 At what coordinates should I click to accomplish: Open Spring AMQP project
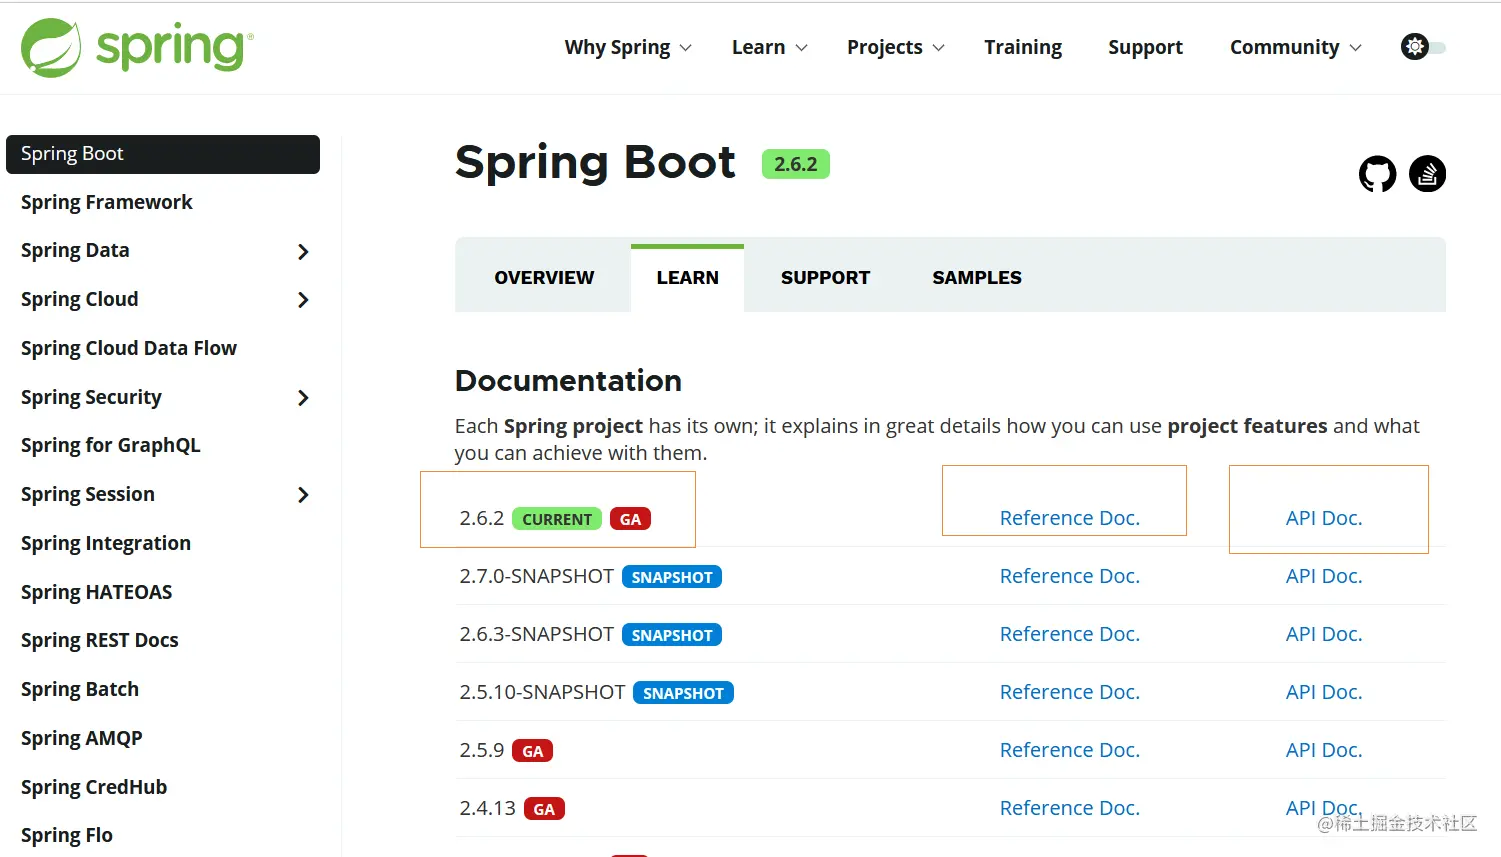tap(82, 738)
